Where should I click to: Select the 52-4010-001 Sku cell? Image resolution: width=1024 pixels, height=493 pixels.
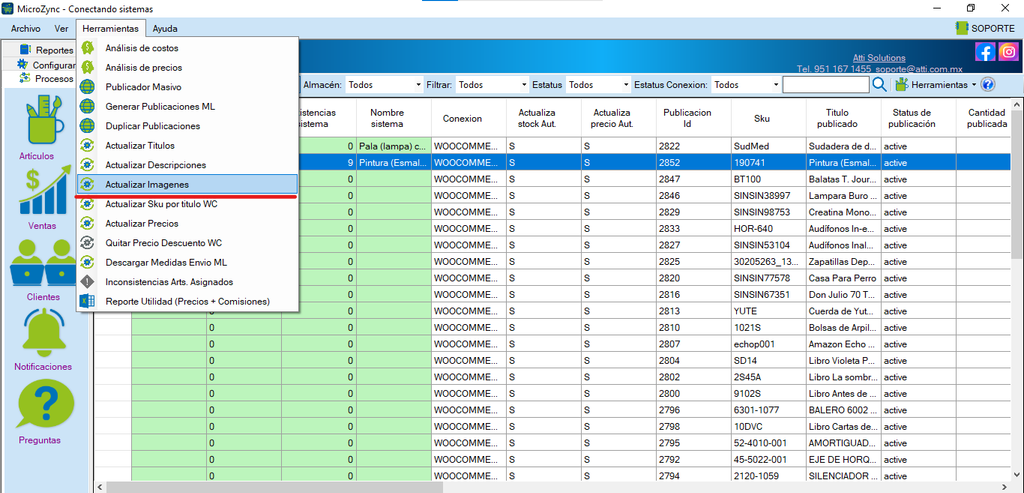point(769,443)
